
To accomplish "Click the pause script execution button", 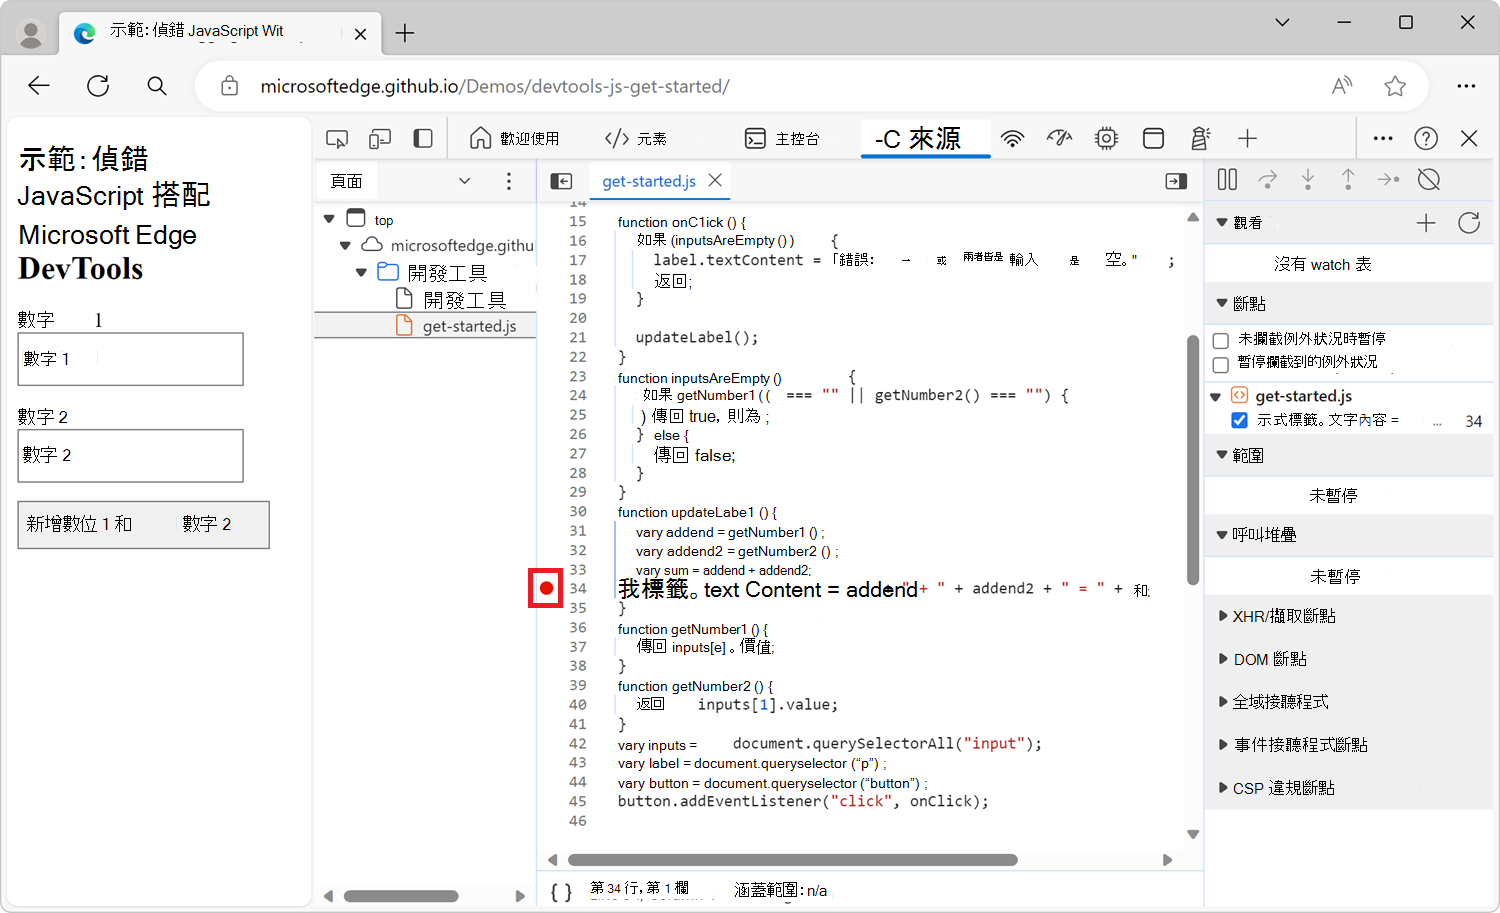I will [1227, 180].
